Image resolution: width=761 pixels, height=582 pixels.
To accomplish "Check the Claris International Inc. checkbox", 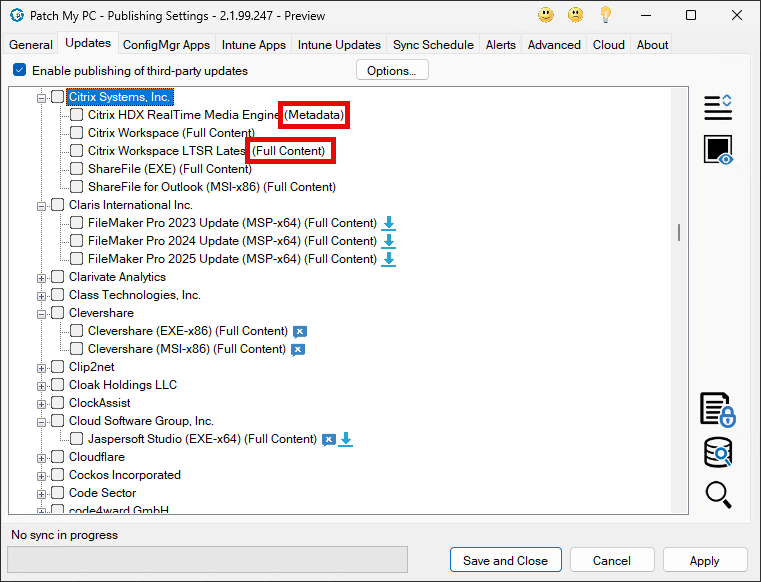I will tap(58, 204).
